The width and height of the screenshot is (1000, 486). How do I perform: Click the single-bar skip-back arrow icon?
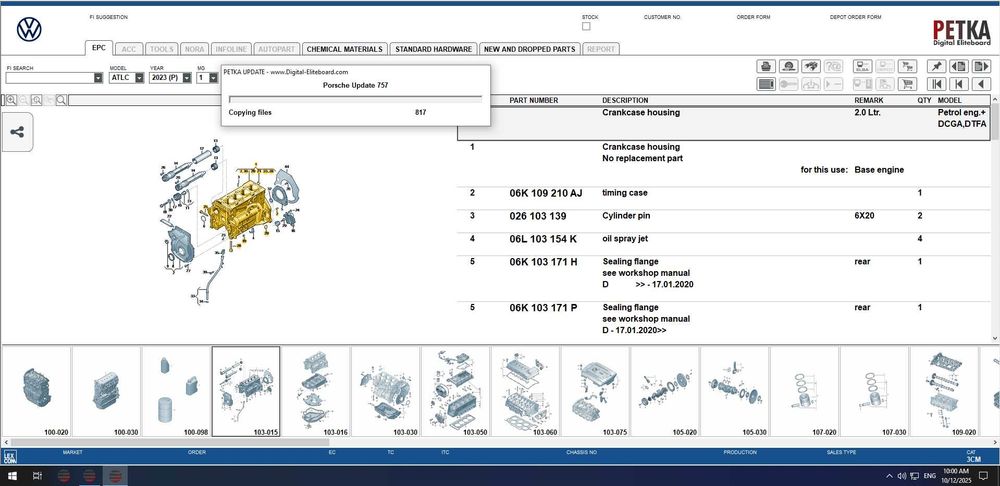point(959,84)
